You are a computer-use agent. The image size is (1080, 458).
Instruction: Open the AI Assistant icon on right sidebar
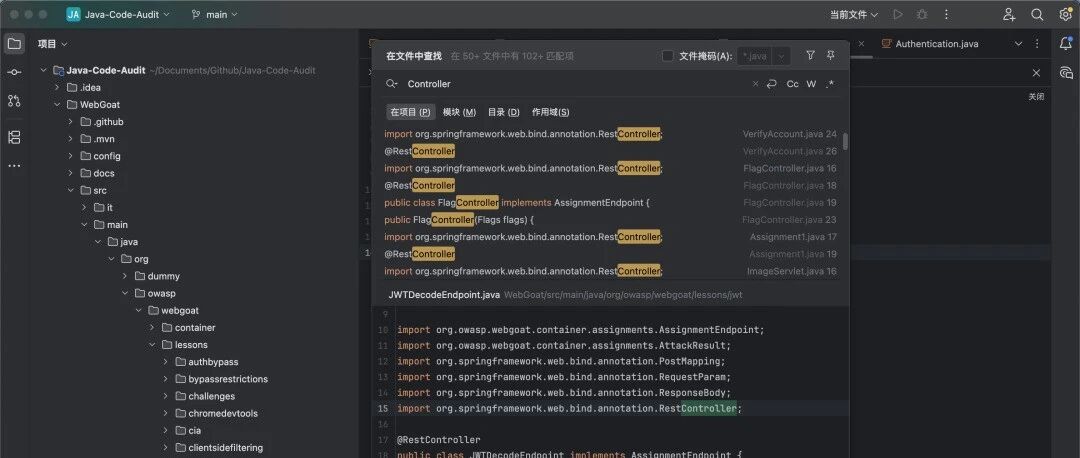point(1066,72)
